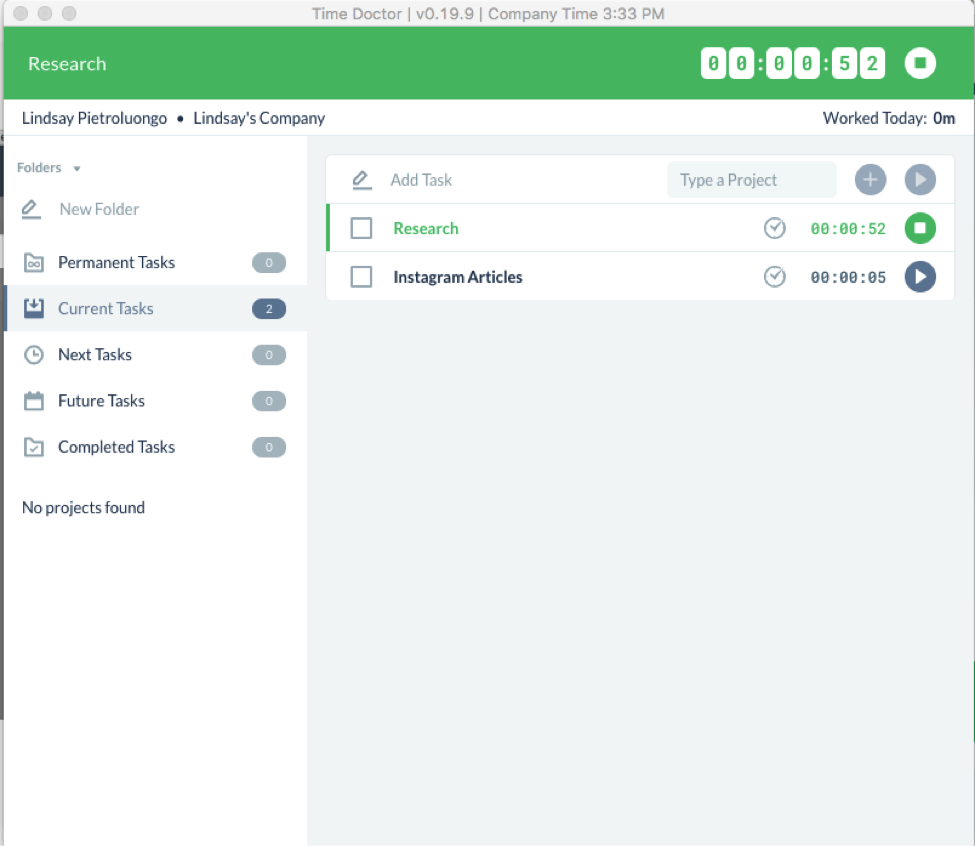
Task: Click the Worked Today 0m label
Action: (x=889, y=118)
